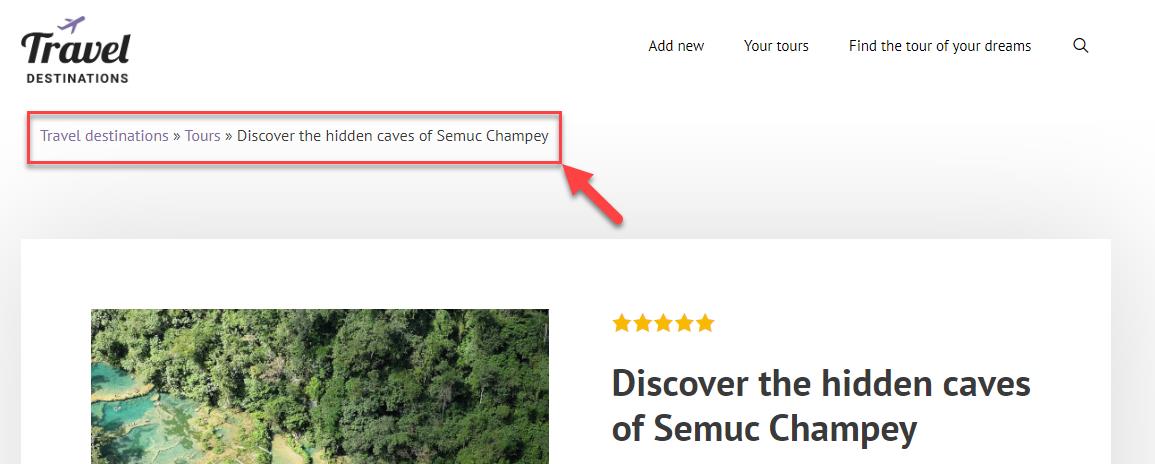
Task: Click the separator after Travel destinations breadcrumb
Action: point(177,136)
